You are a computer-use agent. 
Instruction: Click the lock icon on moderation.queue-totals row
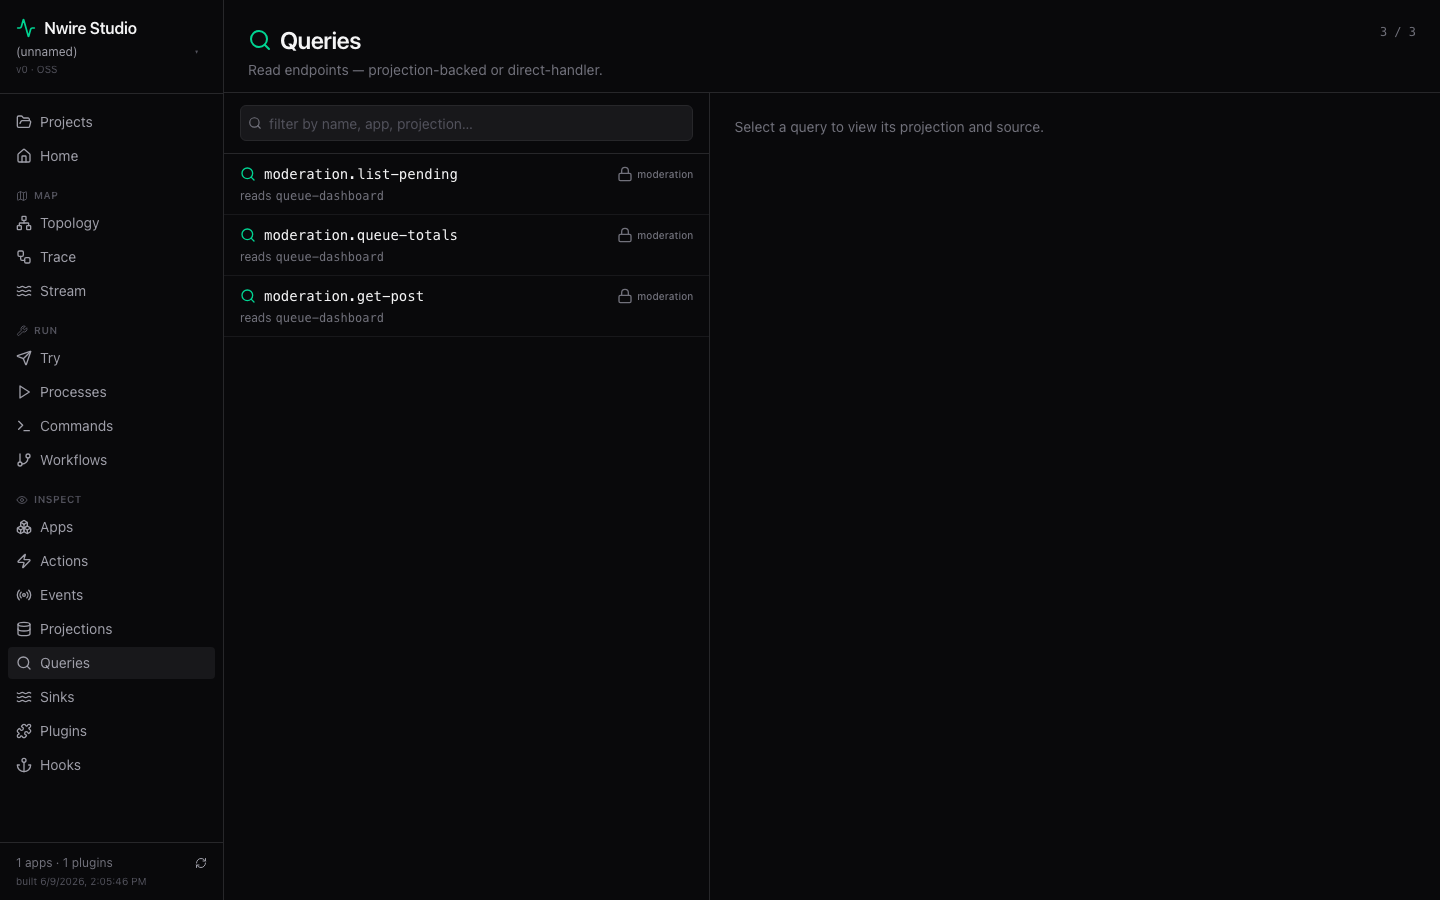[x=625, y=235]
